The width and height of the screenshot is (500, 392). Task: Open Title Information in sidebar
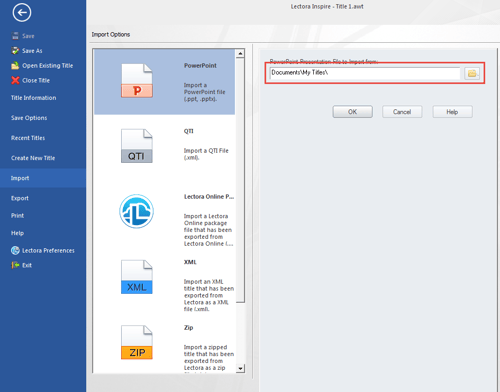point(34,98)
